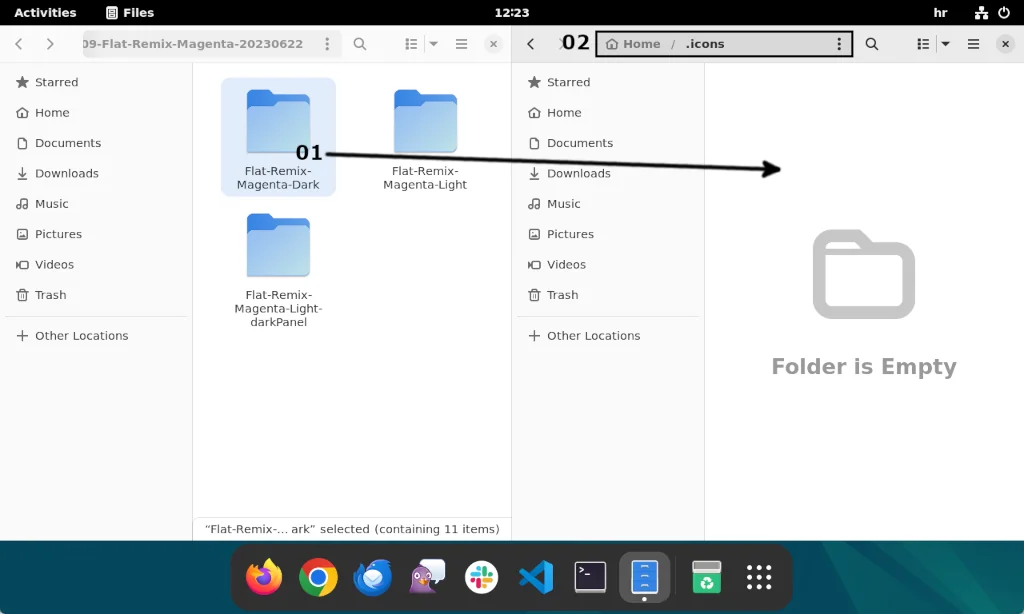Open the path bar menu next to .icons
This screenshot has width=1024, height=614.
pyautogui.click(x=838, y=43)
